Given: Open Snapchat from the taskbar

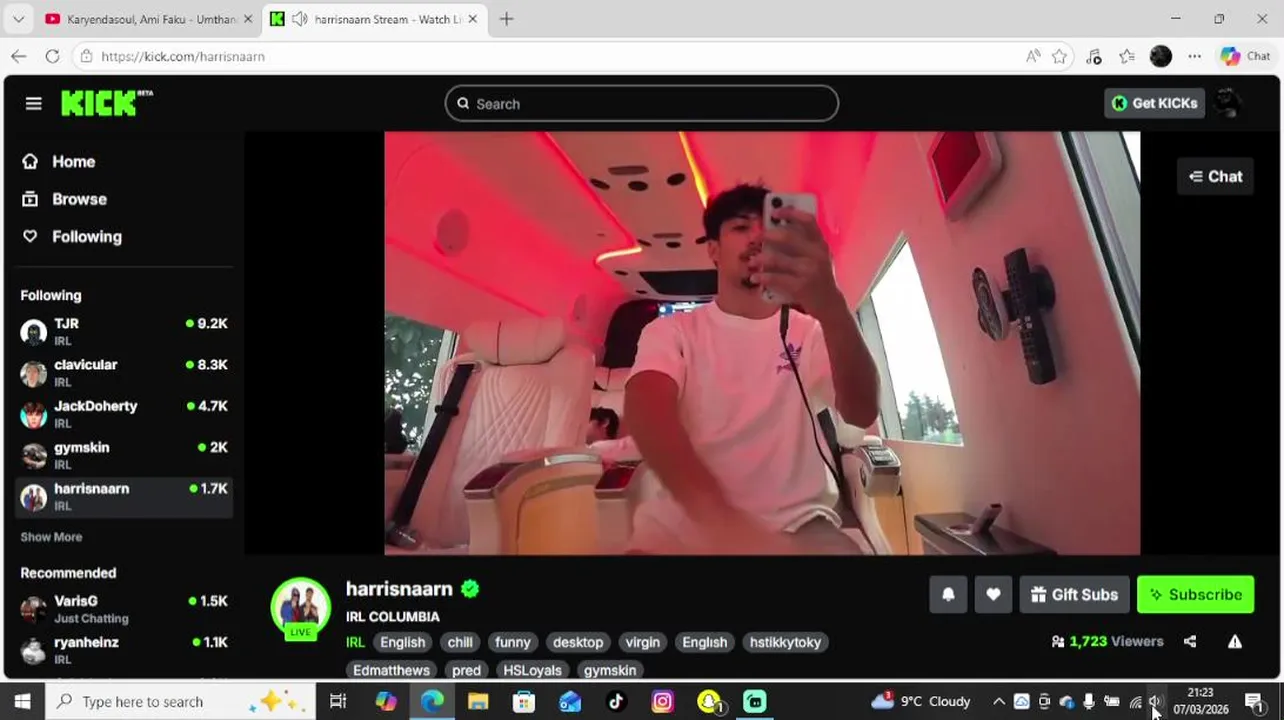Looking at the screenshot, I should (x=709, y=702).
